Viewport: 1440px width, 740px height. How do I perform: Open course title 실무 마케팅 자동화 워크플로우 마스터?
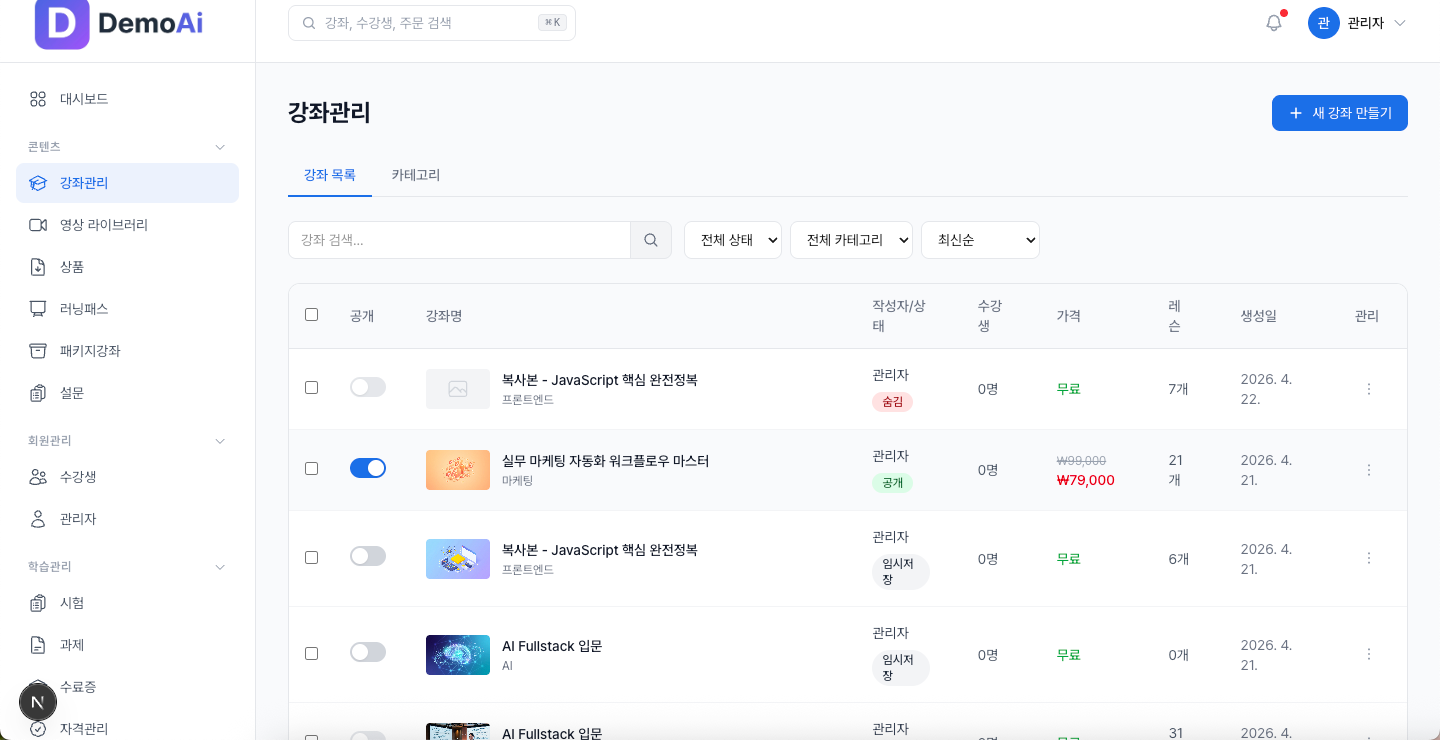click(x=605, y=461)
